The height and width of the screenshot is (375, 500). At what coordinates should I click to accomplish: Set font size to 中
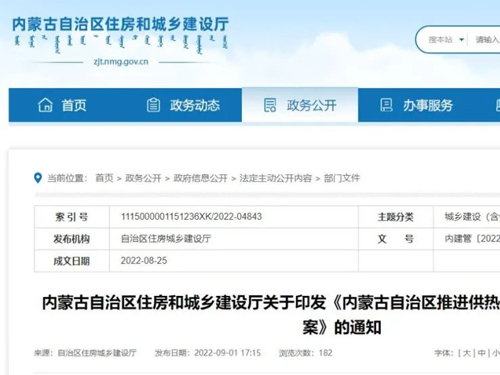point(481,353)
